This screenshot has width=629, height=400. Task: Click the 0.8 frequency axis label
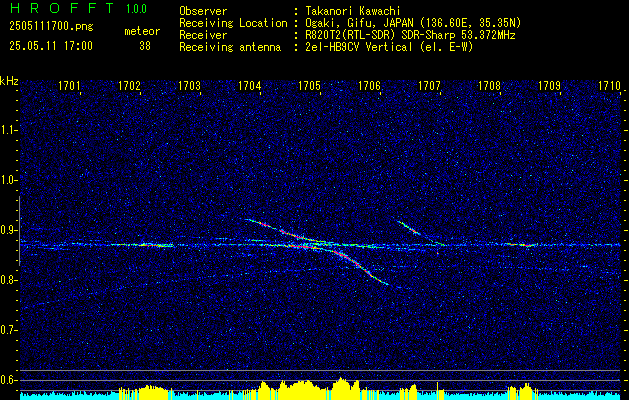(x=8, y=280)
